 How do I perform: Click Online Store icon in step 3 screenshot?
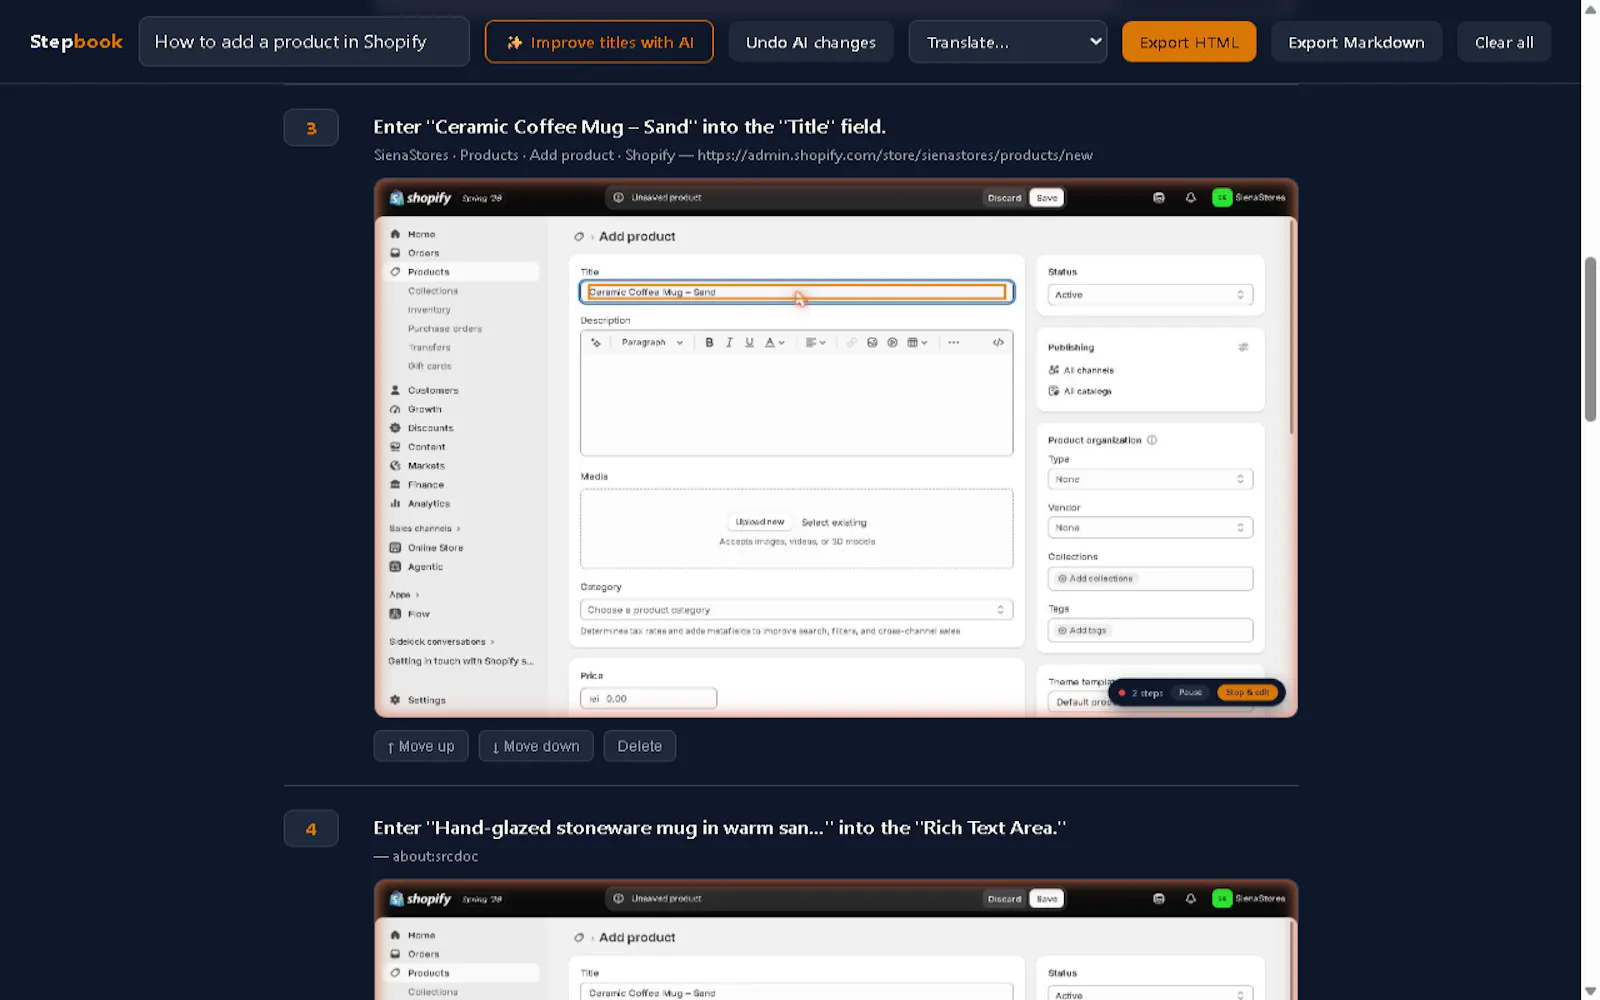tap(395, 548)
